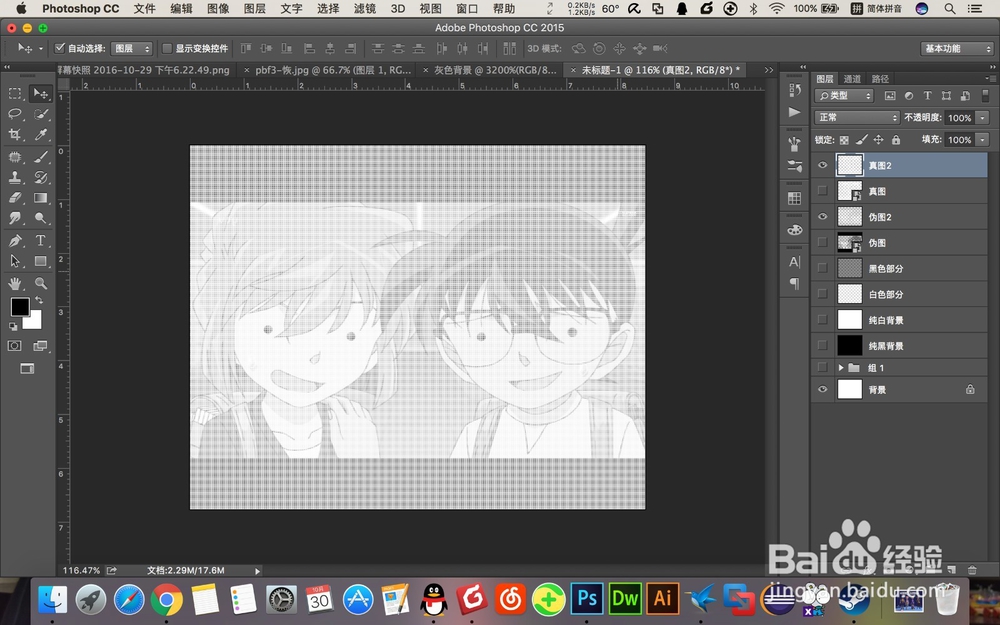Open Illustrator from the Dock
This screenshot has width=1000, height=625.
tap(663, 598)
